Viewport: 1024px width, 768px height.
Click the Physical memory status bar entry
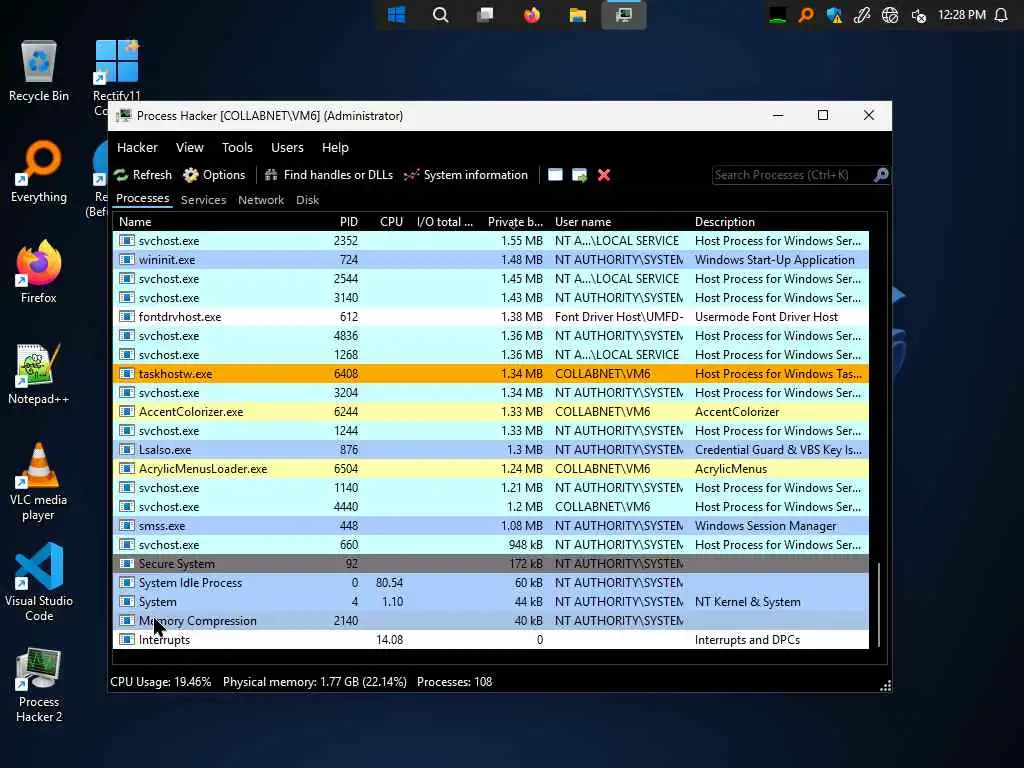pos(315,682)
